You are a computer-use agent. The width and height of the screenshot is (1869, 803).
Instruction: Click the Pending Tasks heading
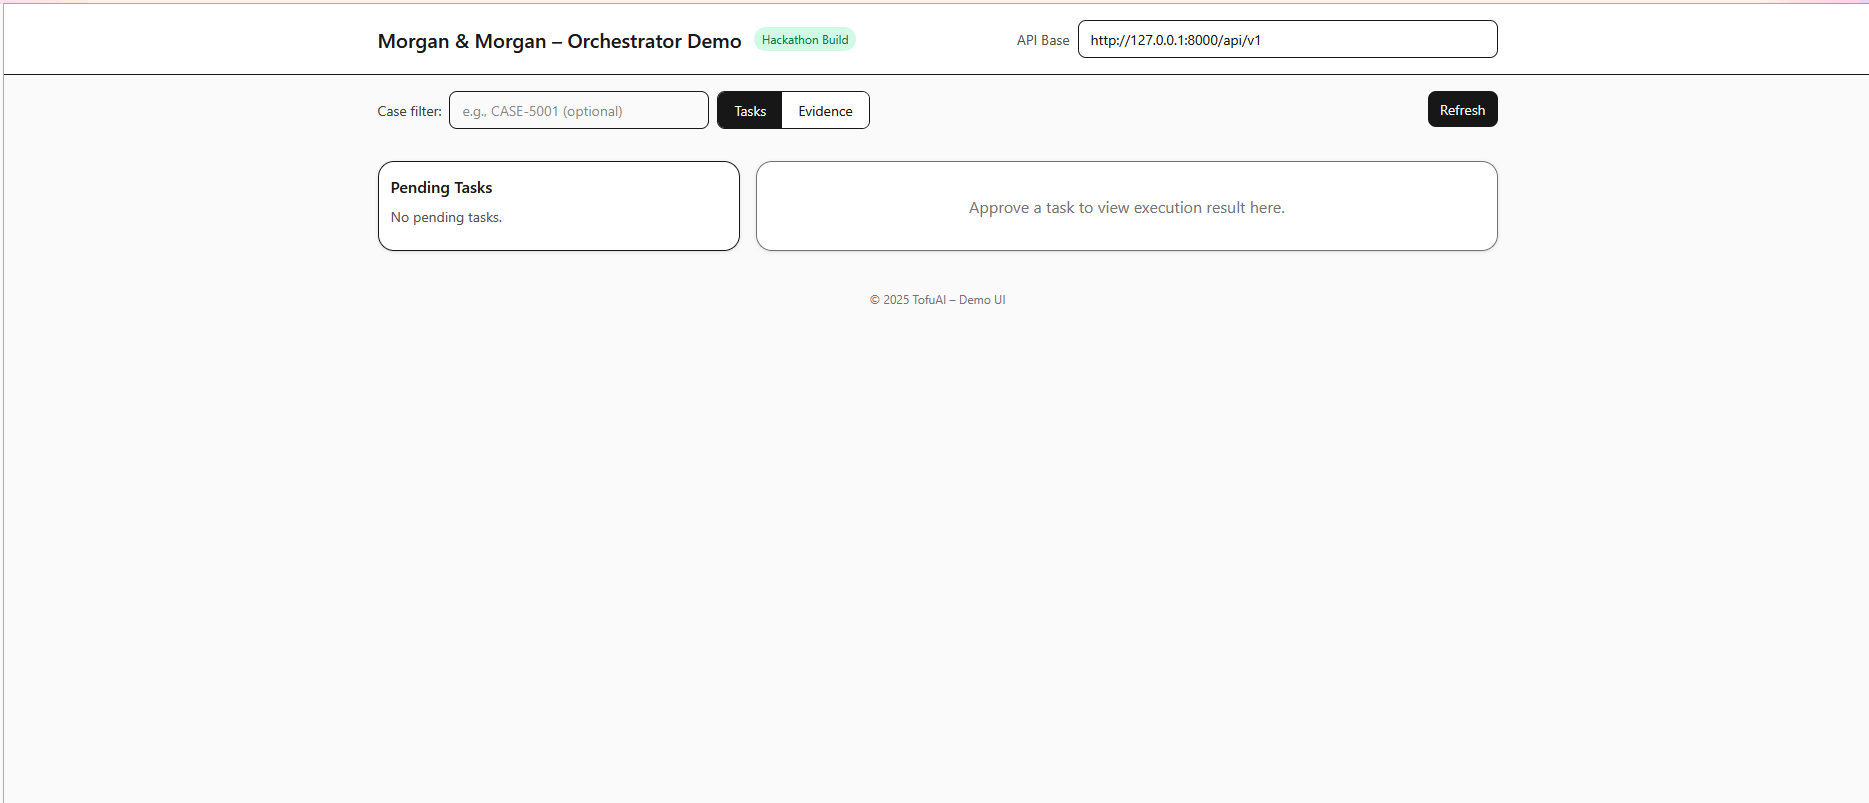coord(441,188)
